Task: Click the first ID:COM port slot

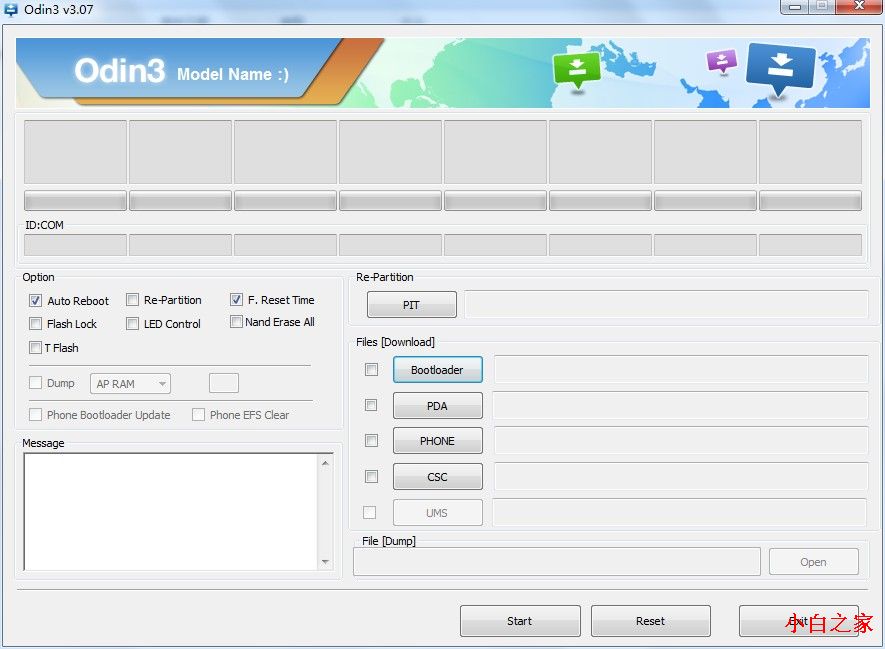Action: coord(75,245)
